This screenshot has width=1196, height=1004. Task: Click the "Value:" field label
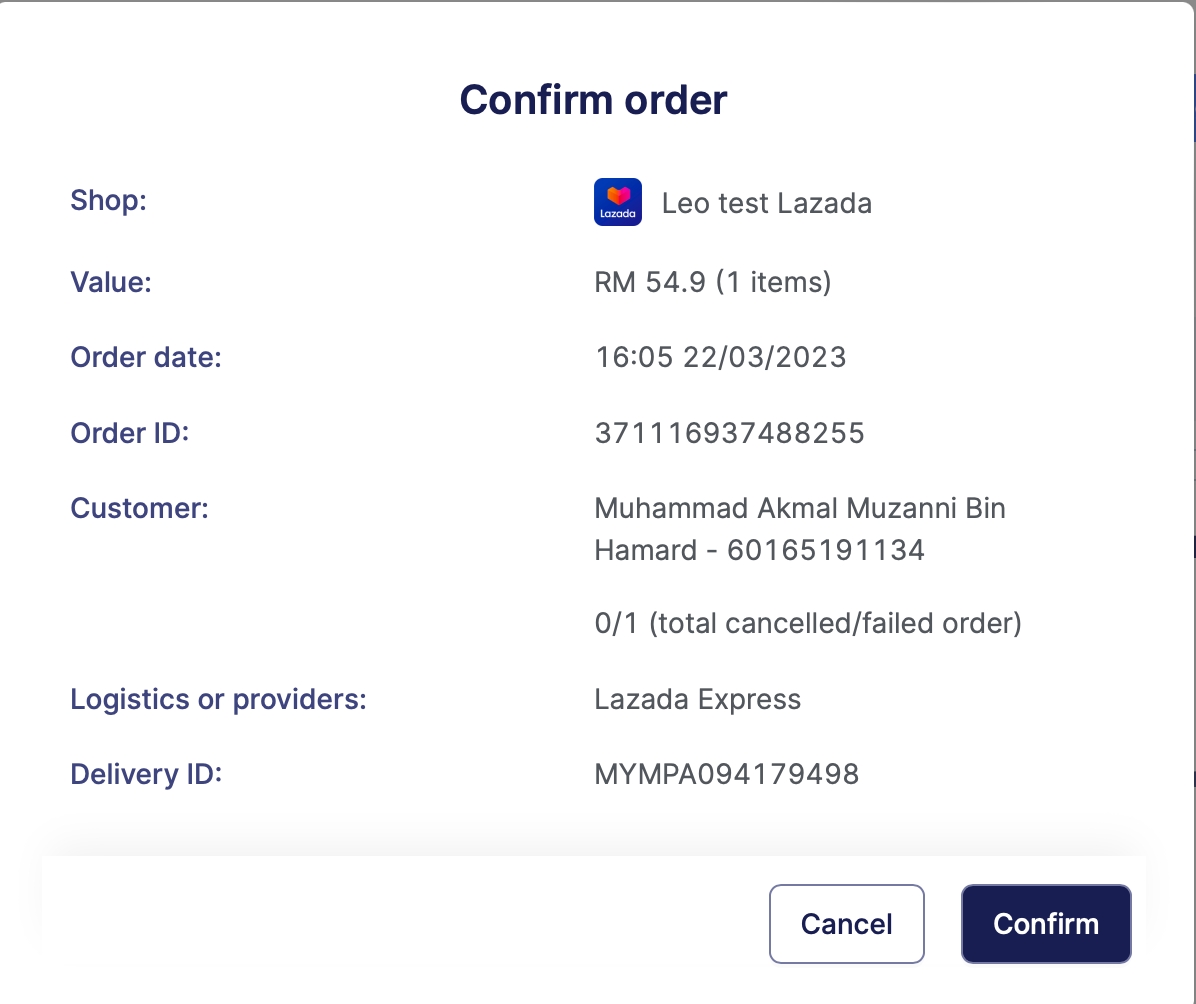(x=110, y=282)
